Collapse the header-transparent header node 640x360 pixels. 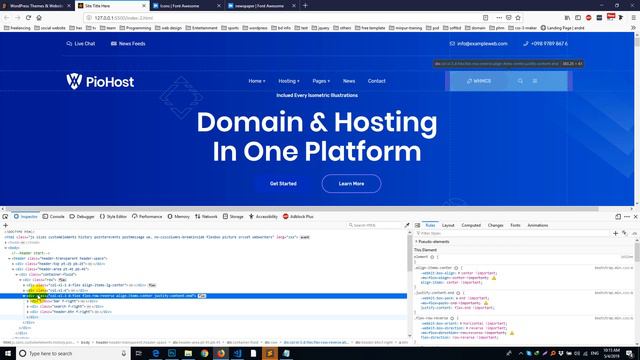click(9, 258)
